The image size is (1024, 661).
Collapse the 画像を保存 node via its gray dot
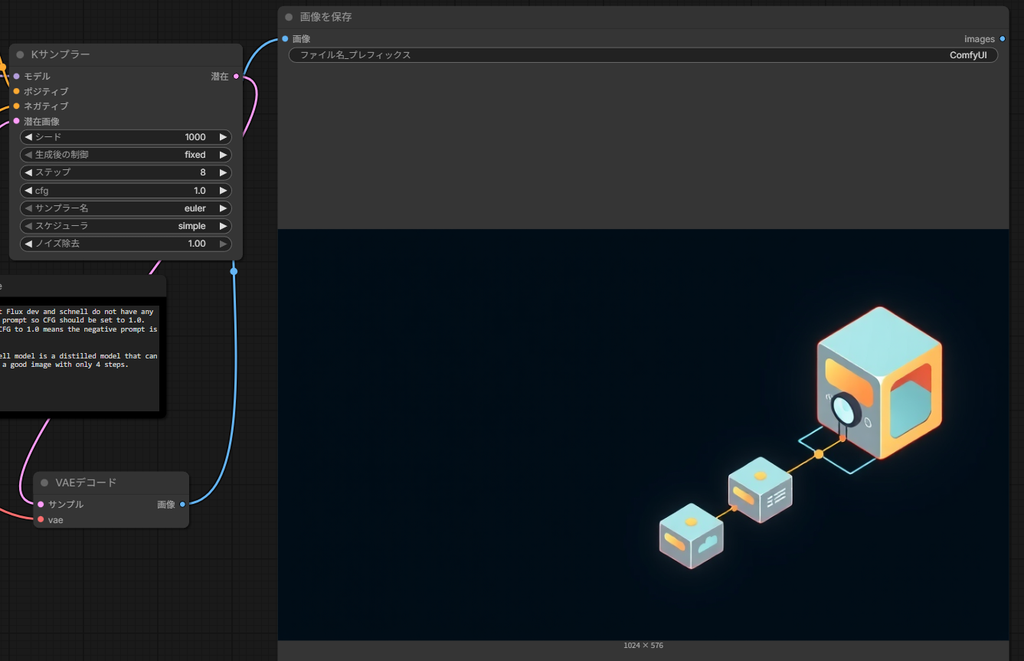(289, 17)
